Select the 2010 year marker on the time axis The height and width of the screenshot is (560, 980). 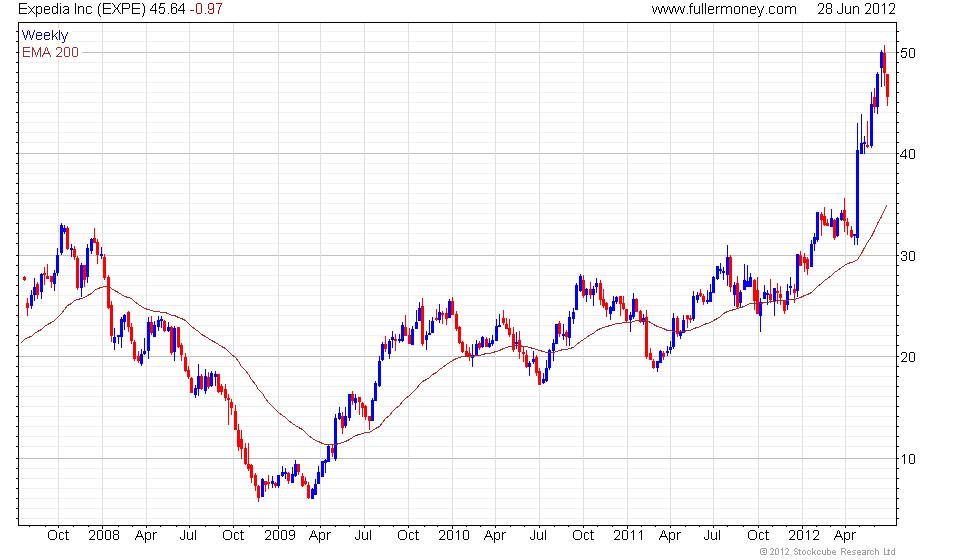tap(454, 536)
